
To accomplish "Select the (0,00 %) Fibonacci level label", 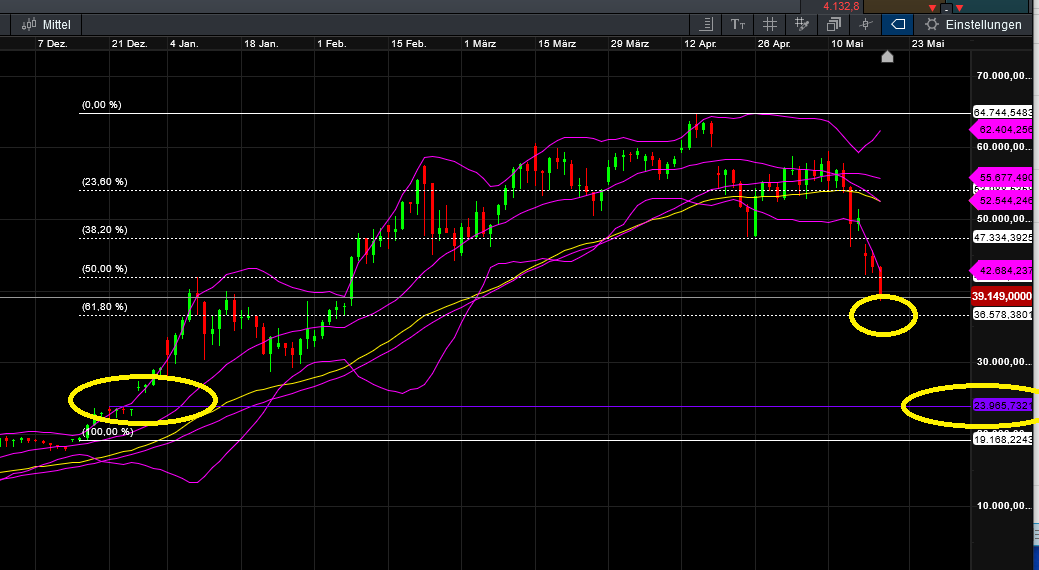I will [x=101, y=105].
